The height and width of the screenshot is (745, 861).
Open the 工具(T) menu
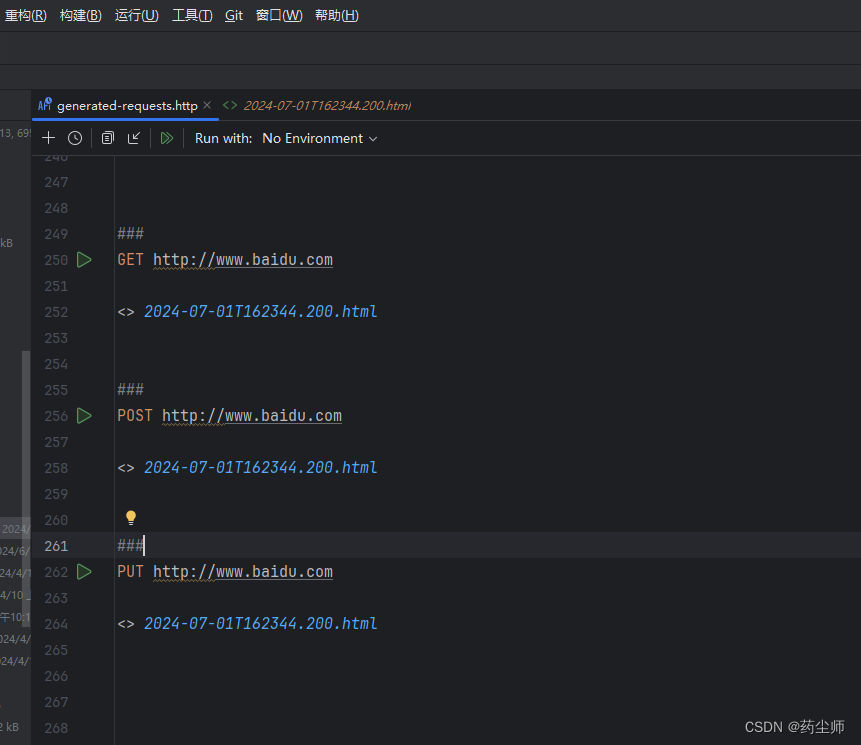[x=192, y=15]
